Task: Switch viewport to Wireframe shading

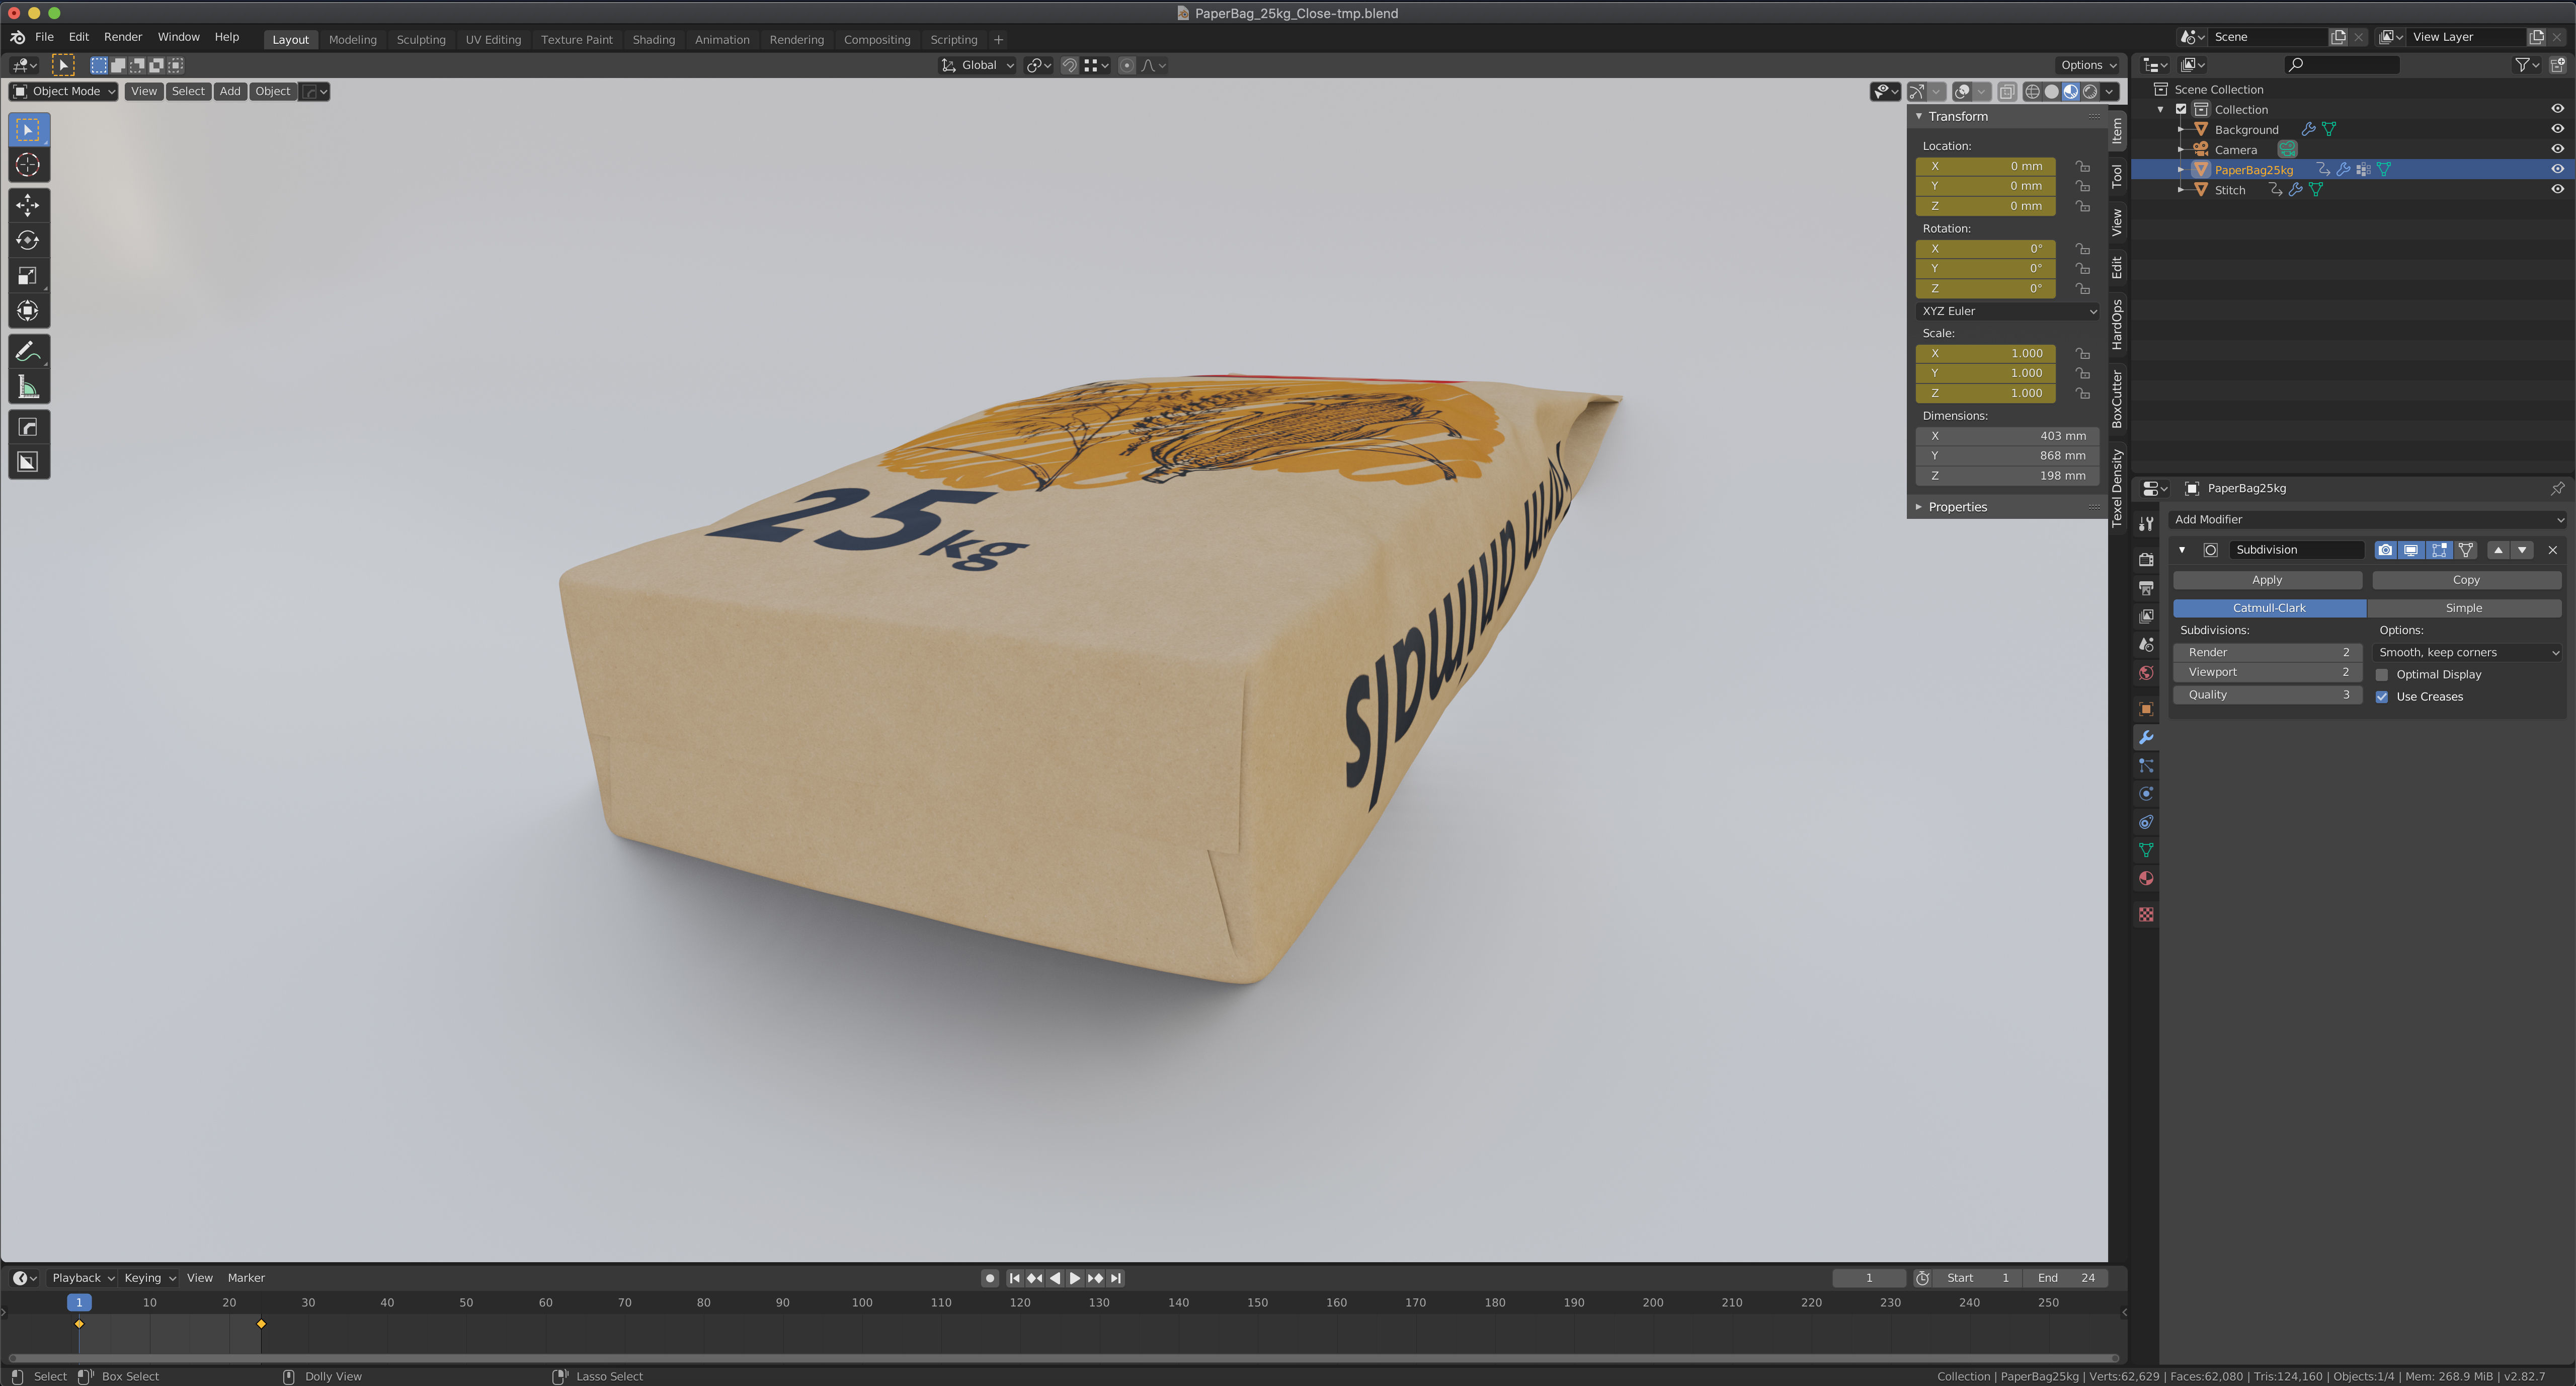Action: pyautogui.click(x=2032, y=91)
